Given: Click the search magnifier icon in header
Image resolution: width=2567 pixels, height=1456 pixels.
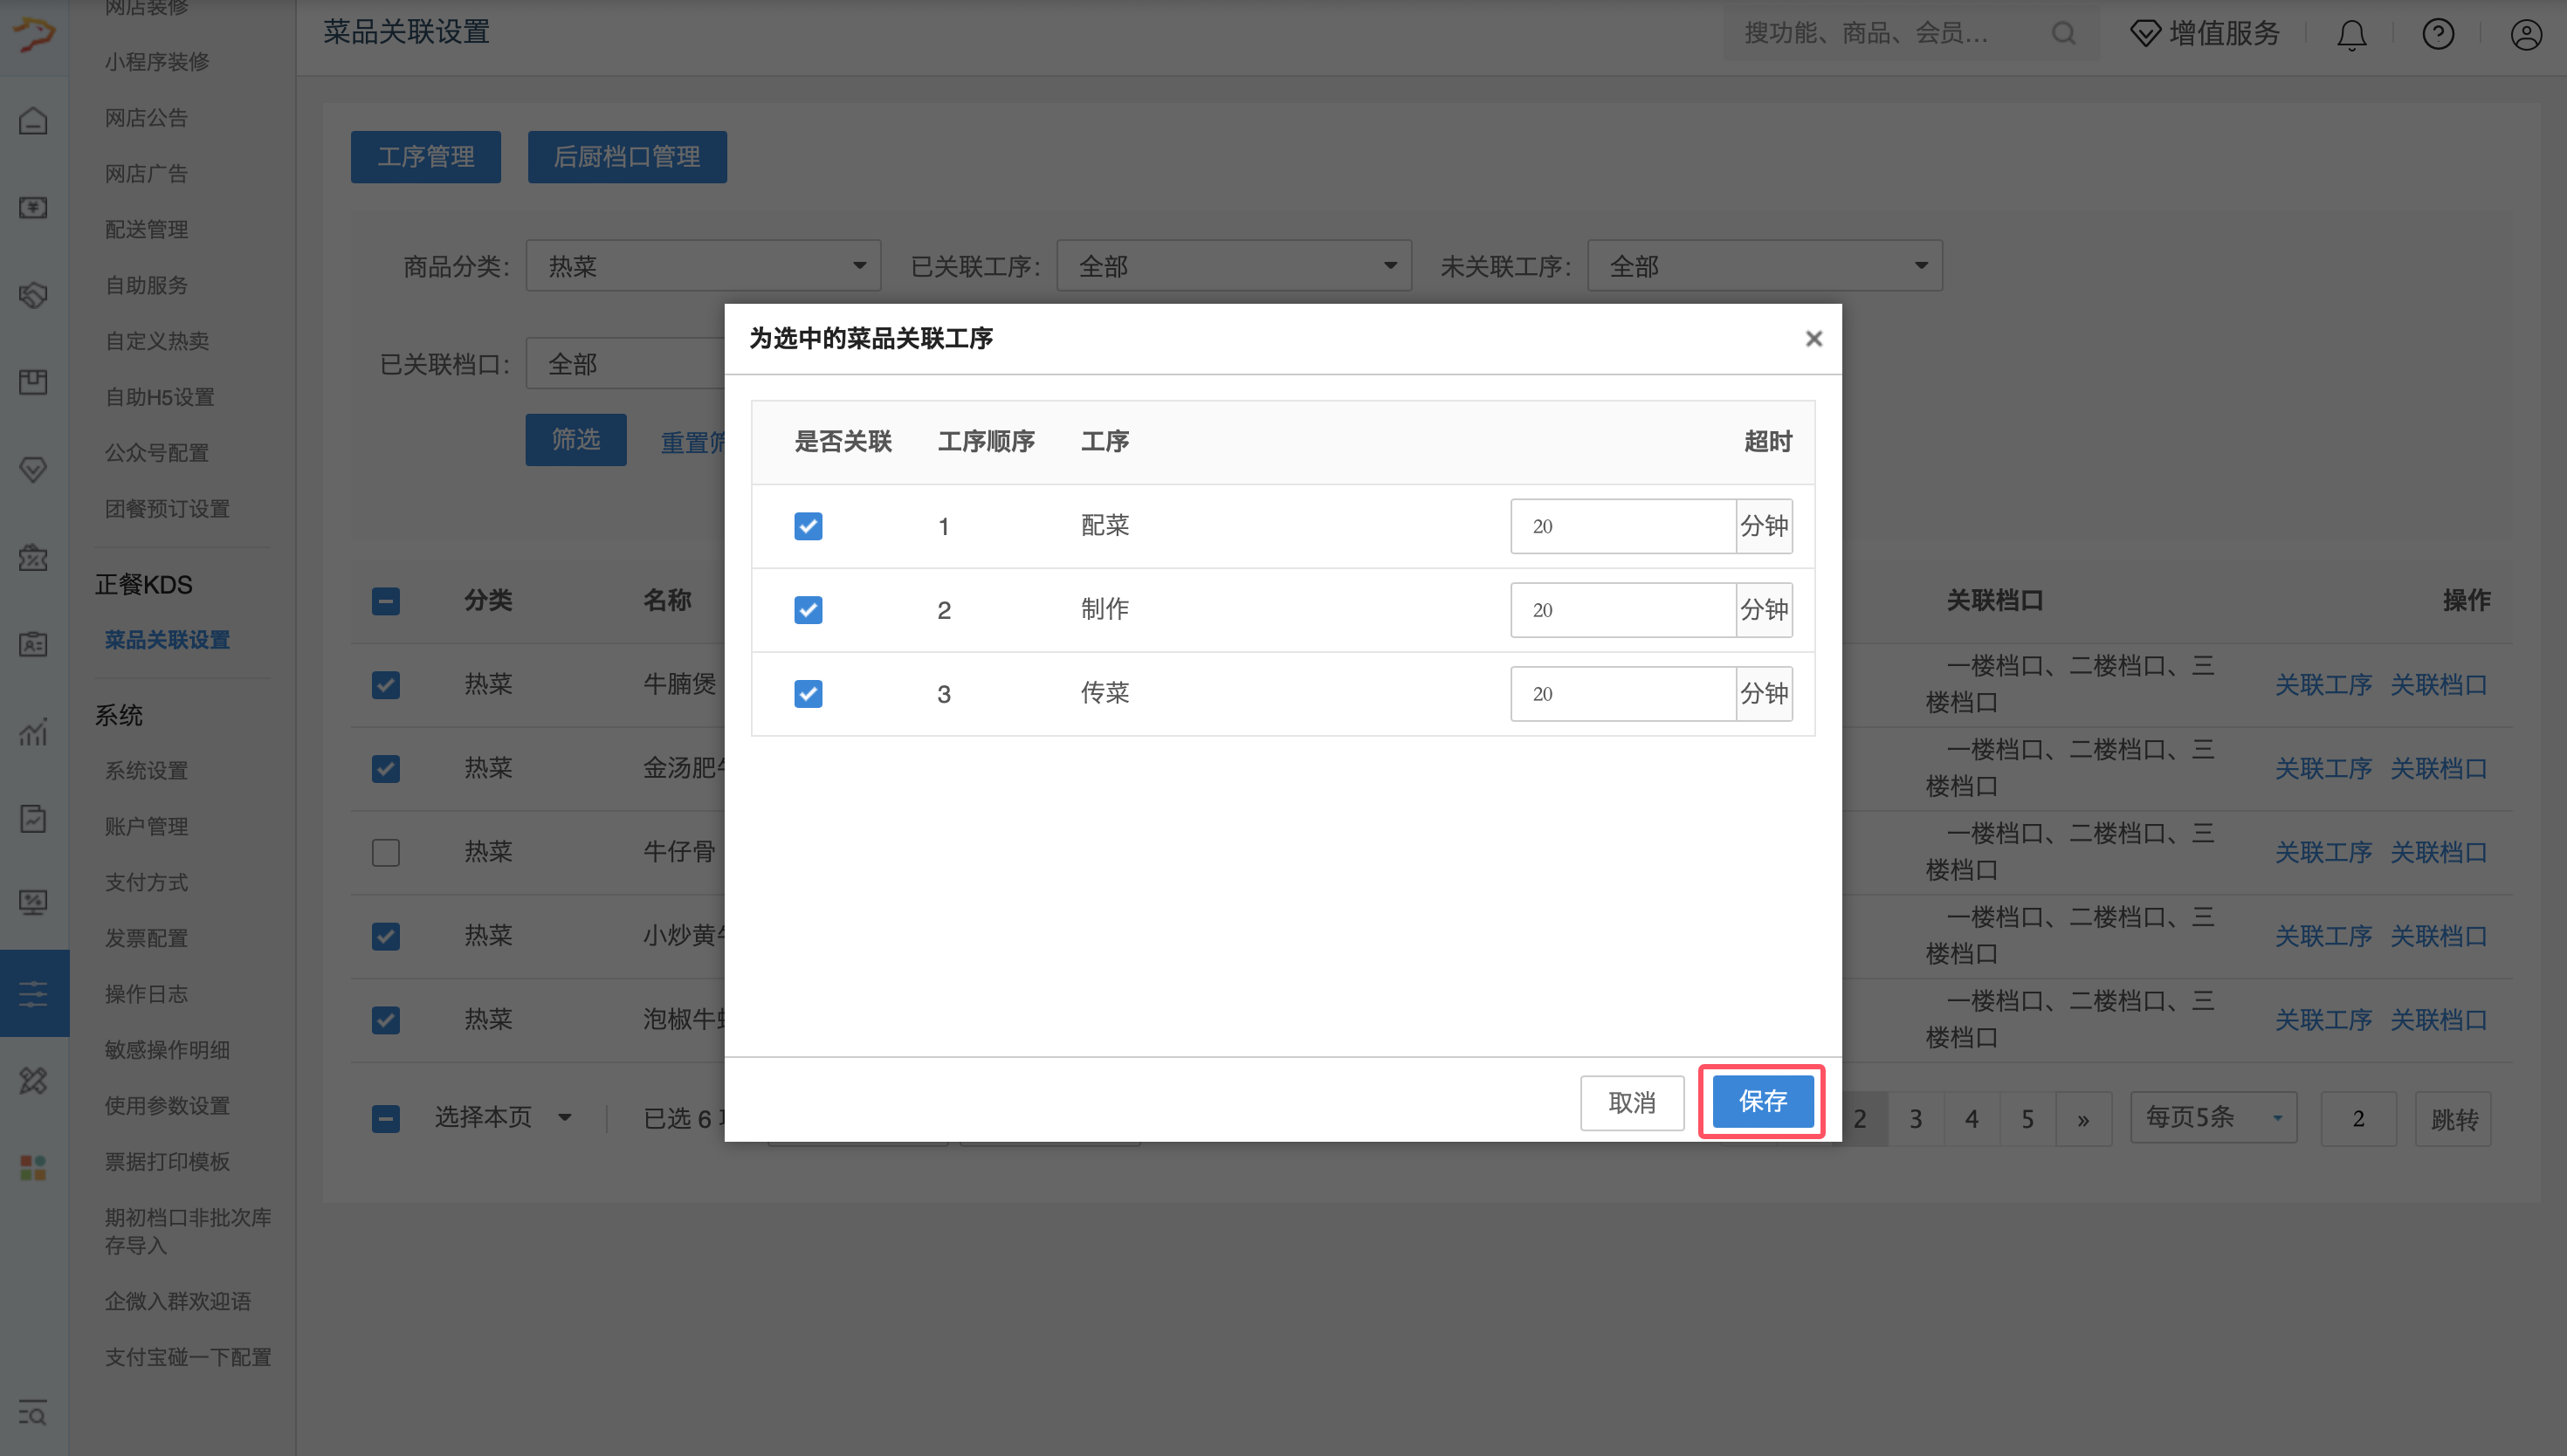Looking at the screenshot, I should 2063,33.
